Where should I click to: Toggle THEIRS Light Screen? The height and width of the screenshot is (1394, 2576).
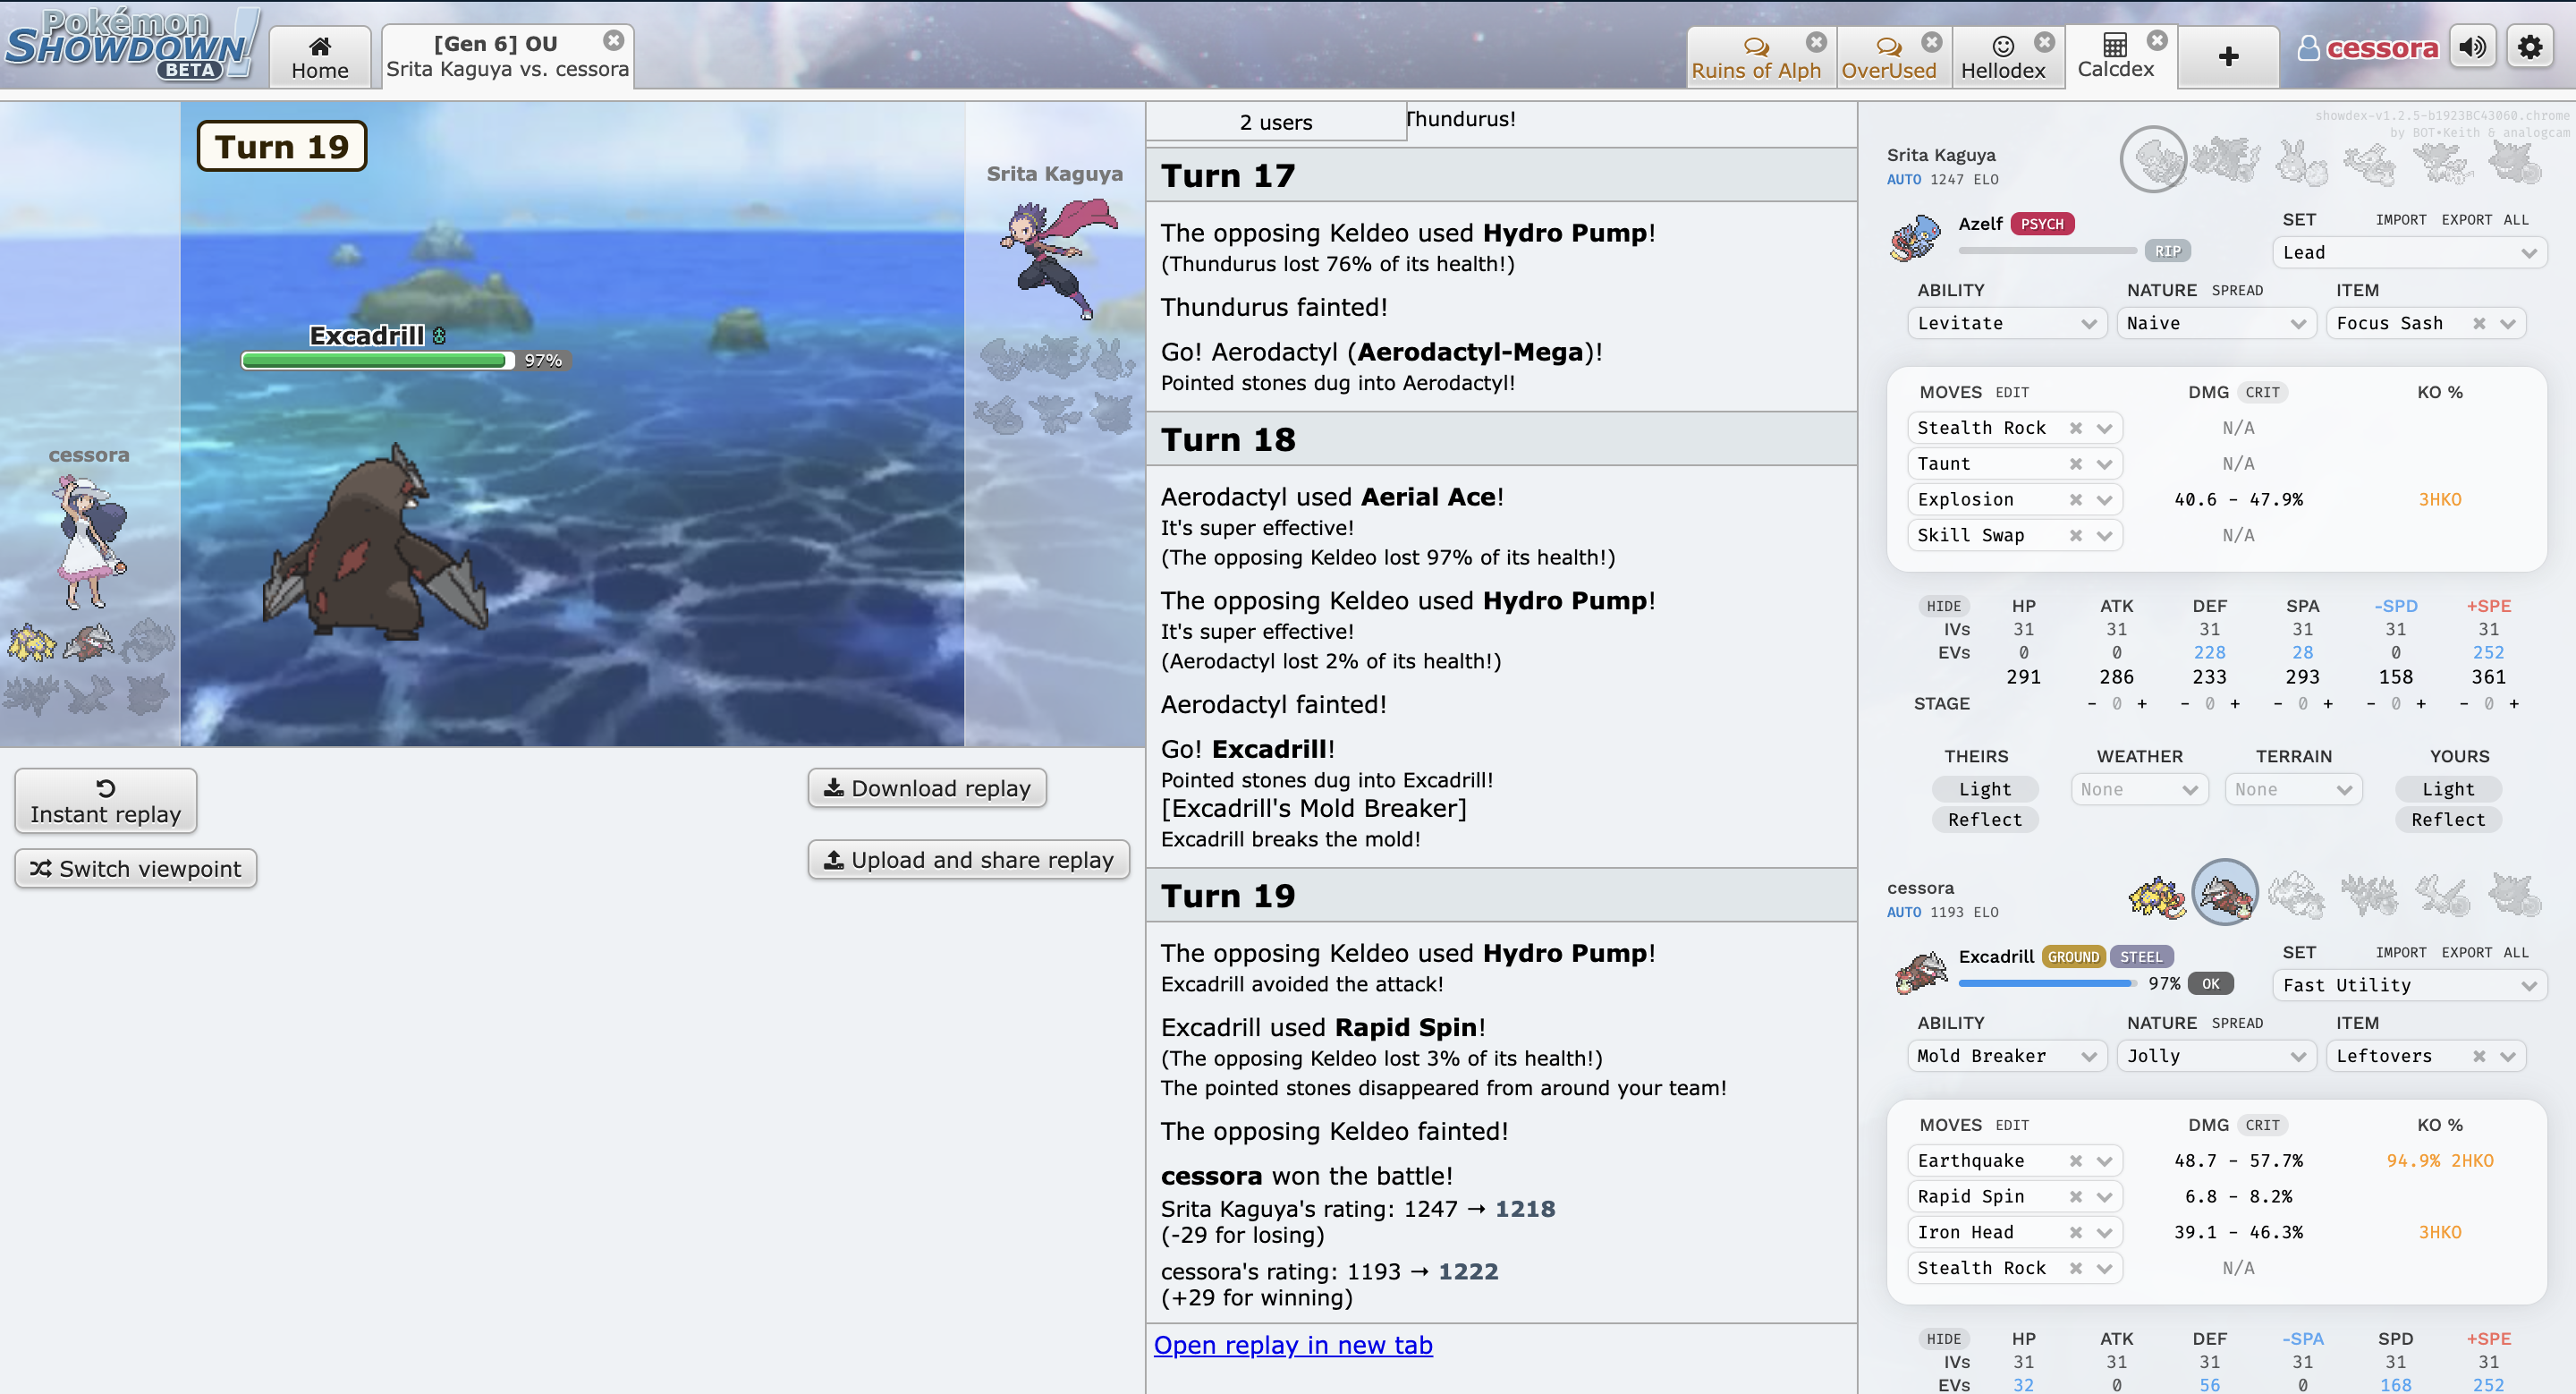pos(1984,789)
